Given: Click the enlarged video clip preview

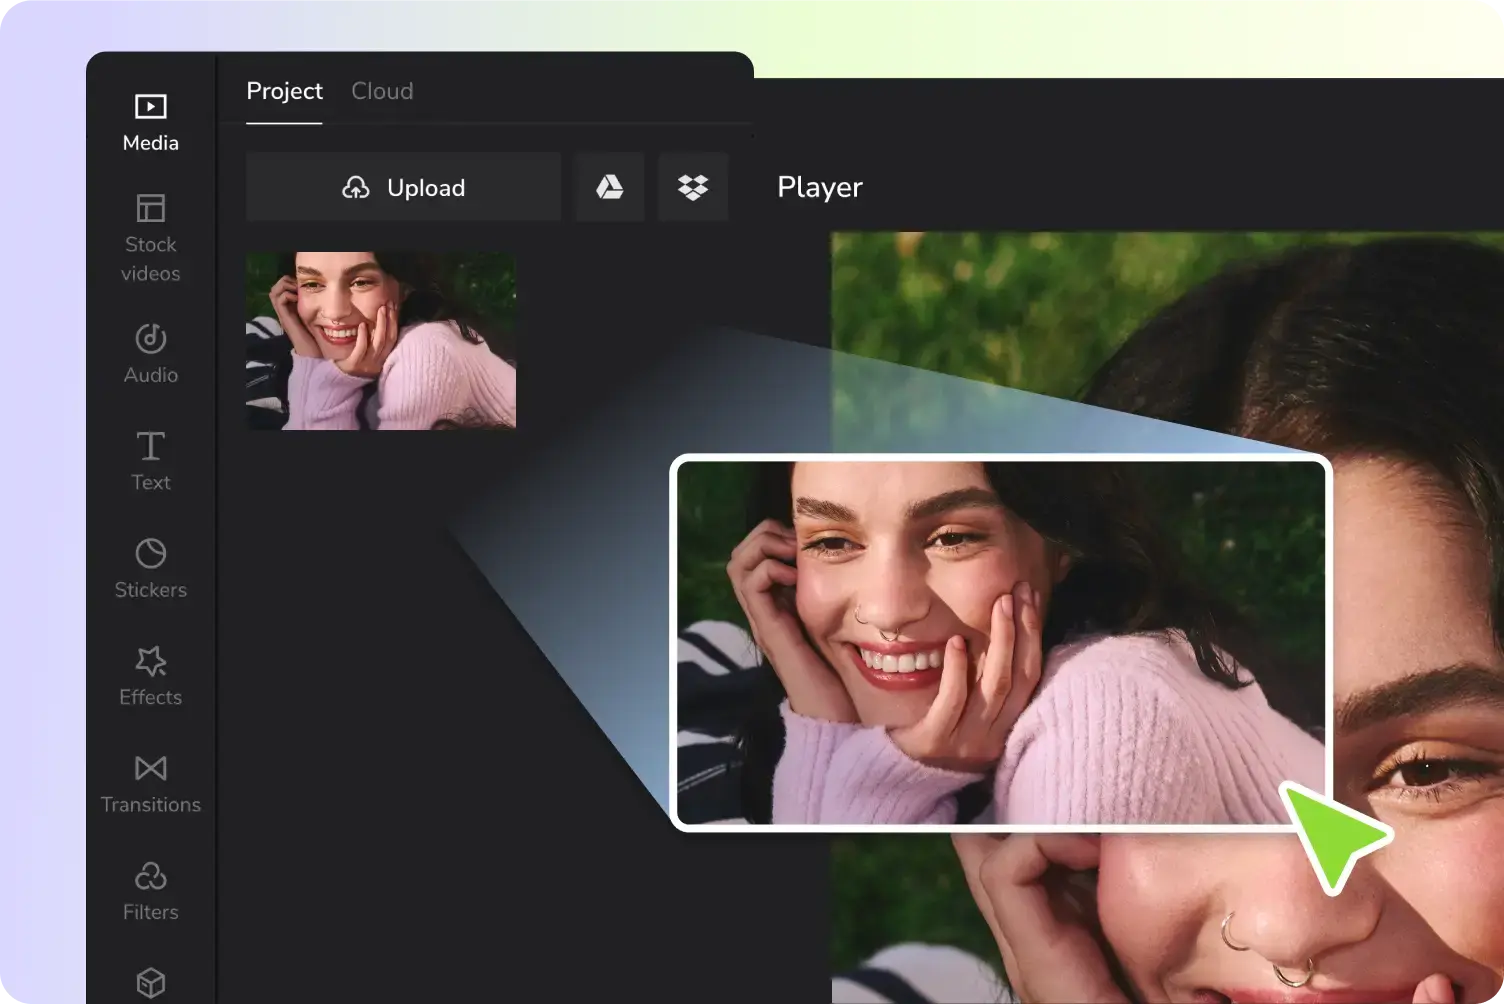Looking at the screenshot, I should (1001, 643).
